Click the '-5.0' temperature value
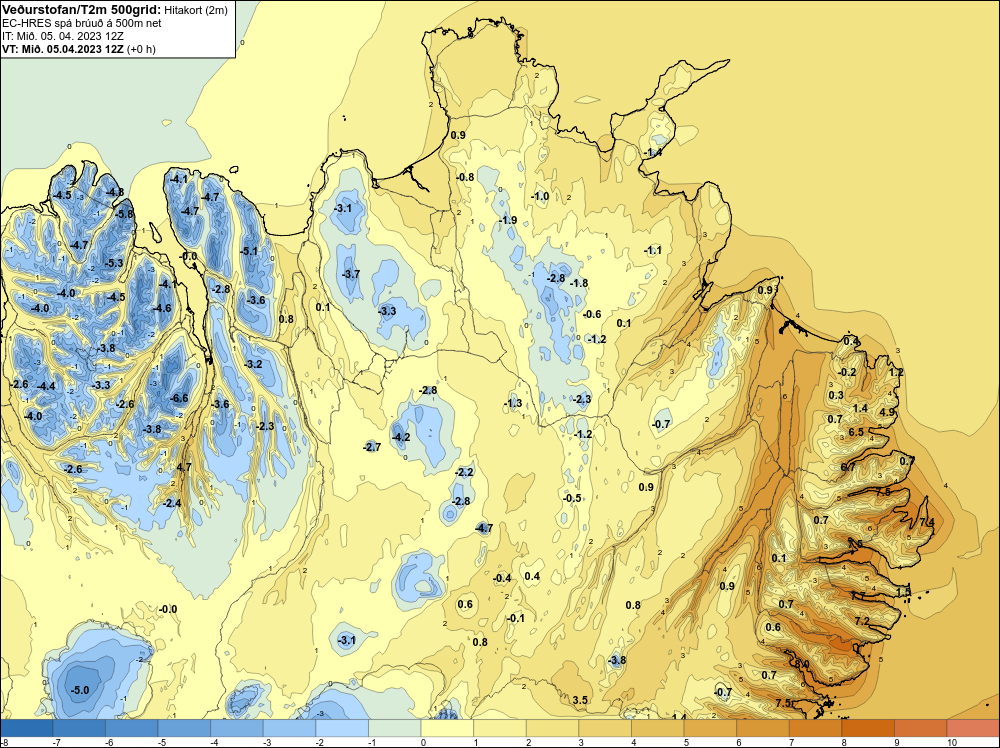1000x748 pixels. click(80, 690)
